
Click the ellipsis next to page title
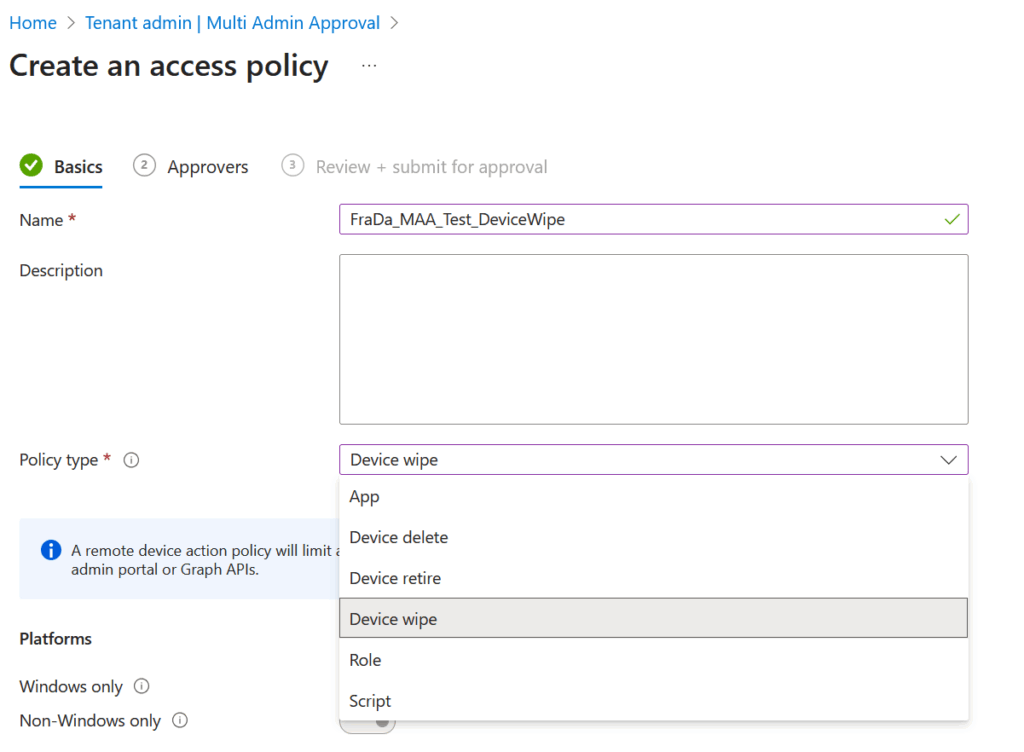coord(369,66)
